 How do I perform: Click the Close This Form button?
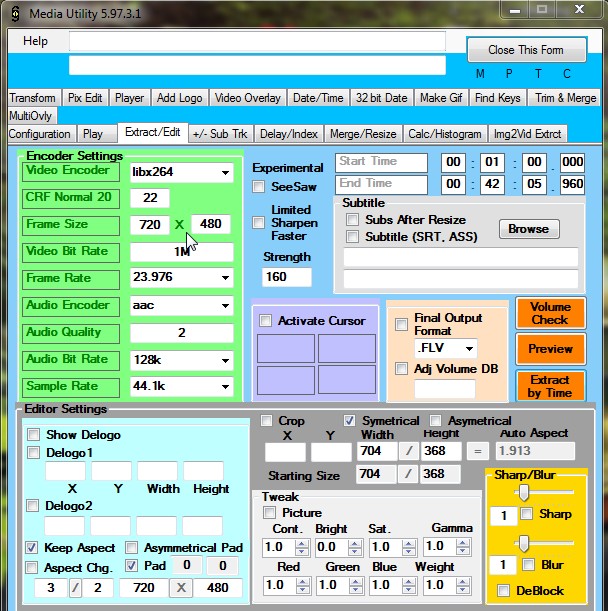pyautogui.click(x=526, y=50)
